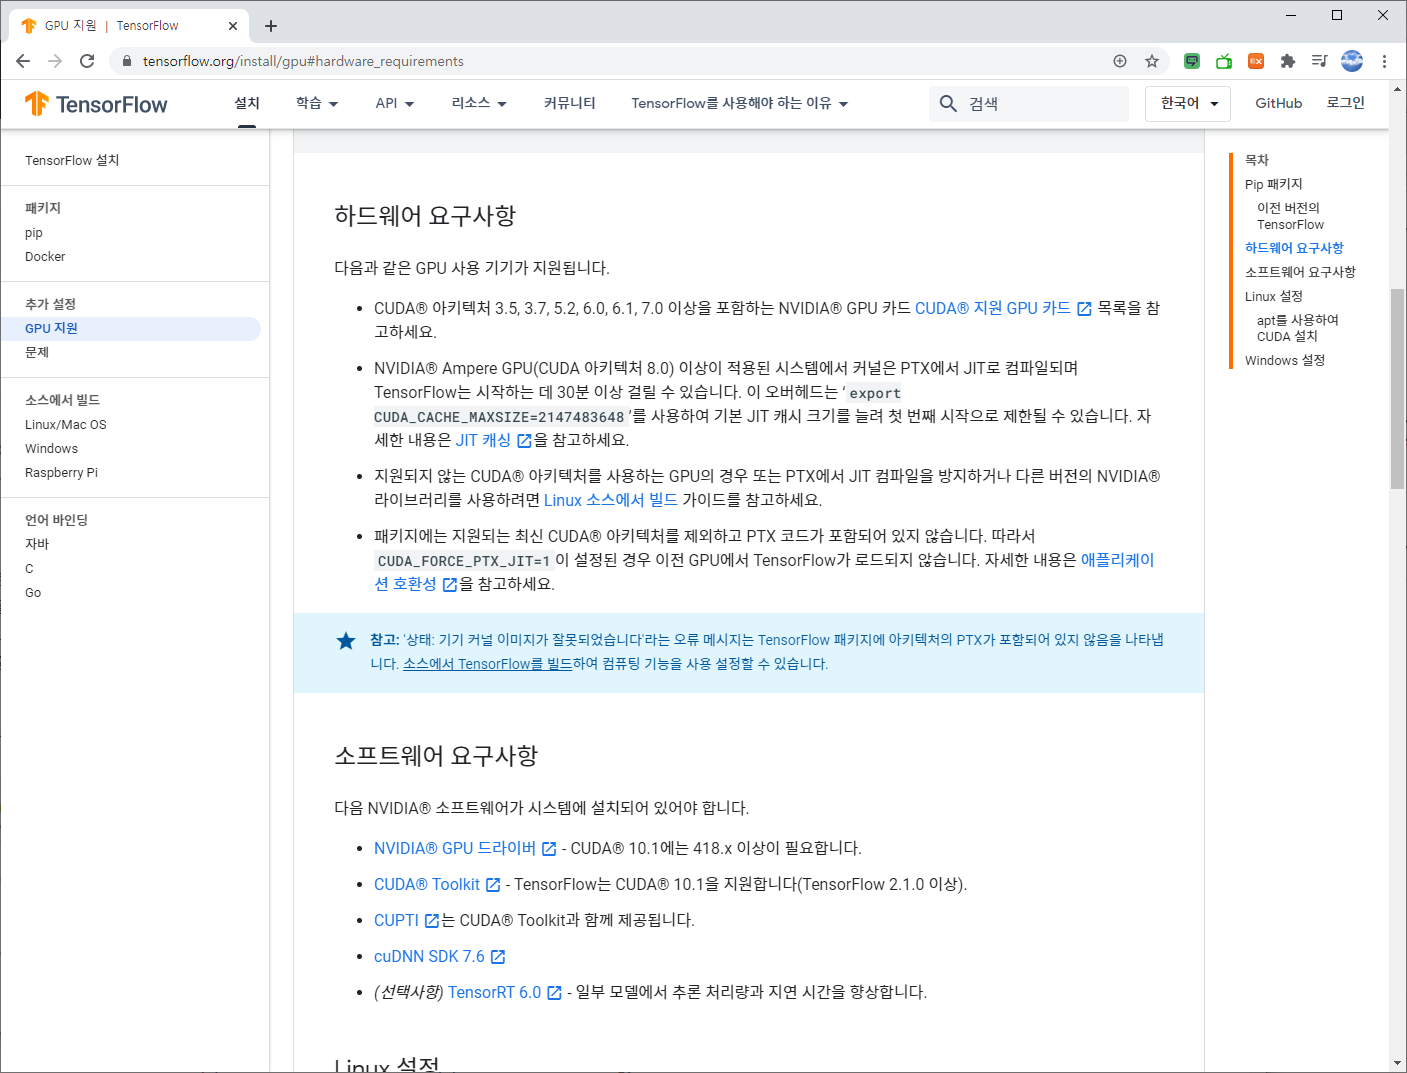The width and height of the screenshot is (1407, 1073).
Task: Jump to 이전 버전의 TensorFlow in contents
Action: 1290,216
